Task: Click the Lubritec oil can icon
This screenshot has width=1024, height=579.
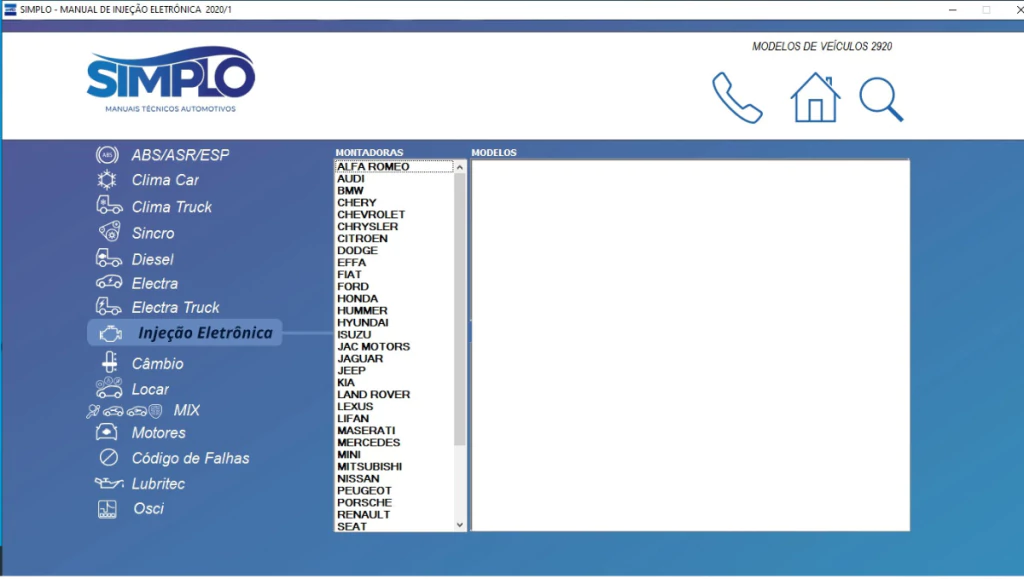Action: pos(109,483)
